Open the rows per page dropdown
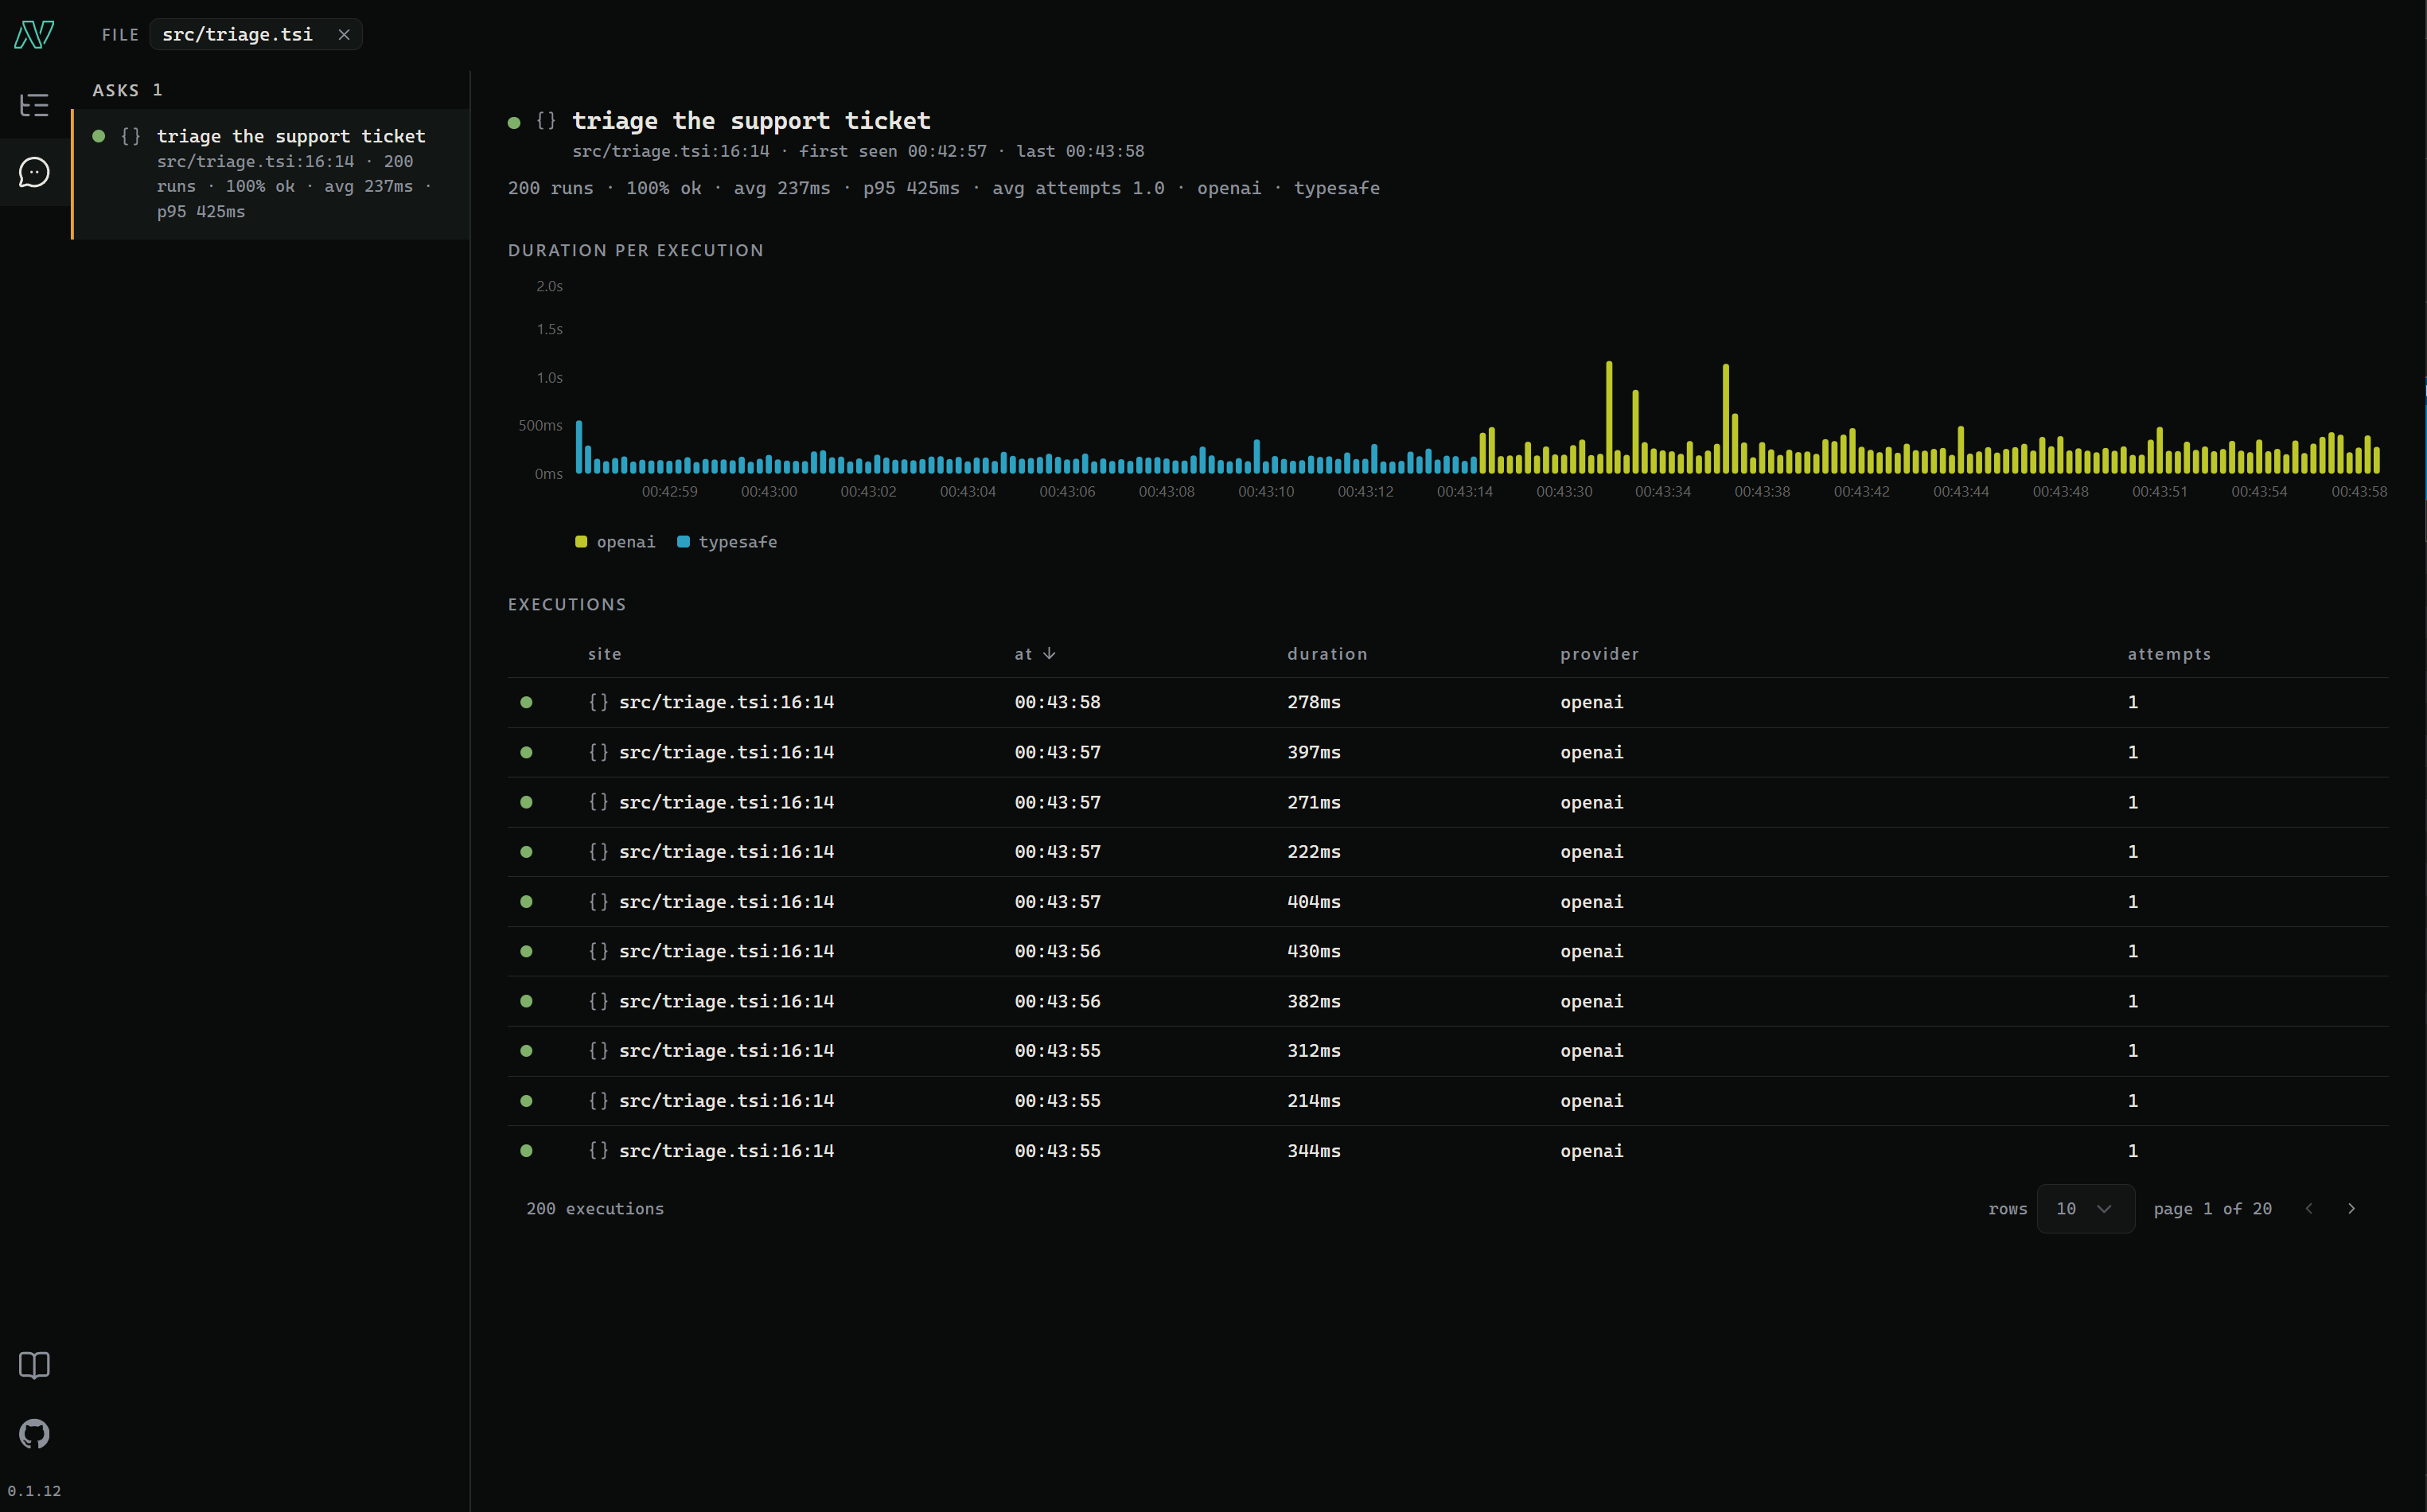Screen dimensions: 2427x1512 click(2086, 1209)
